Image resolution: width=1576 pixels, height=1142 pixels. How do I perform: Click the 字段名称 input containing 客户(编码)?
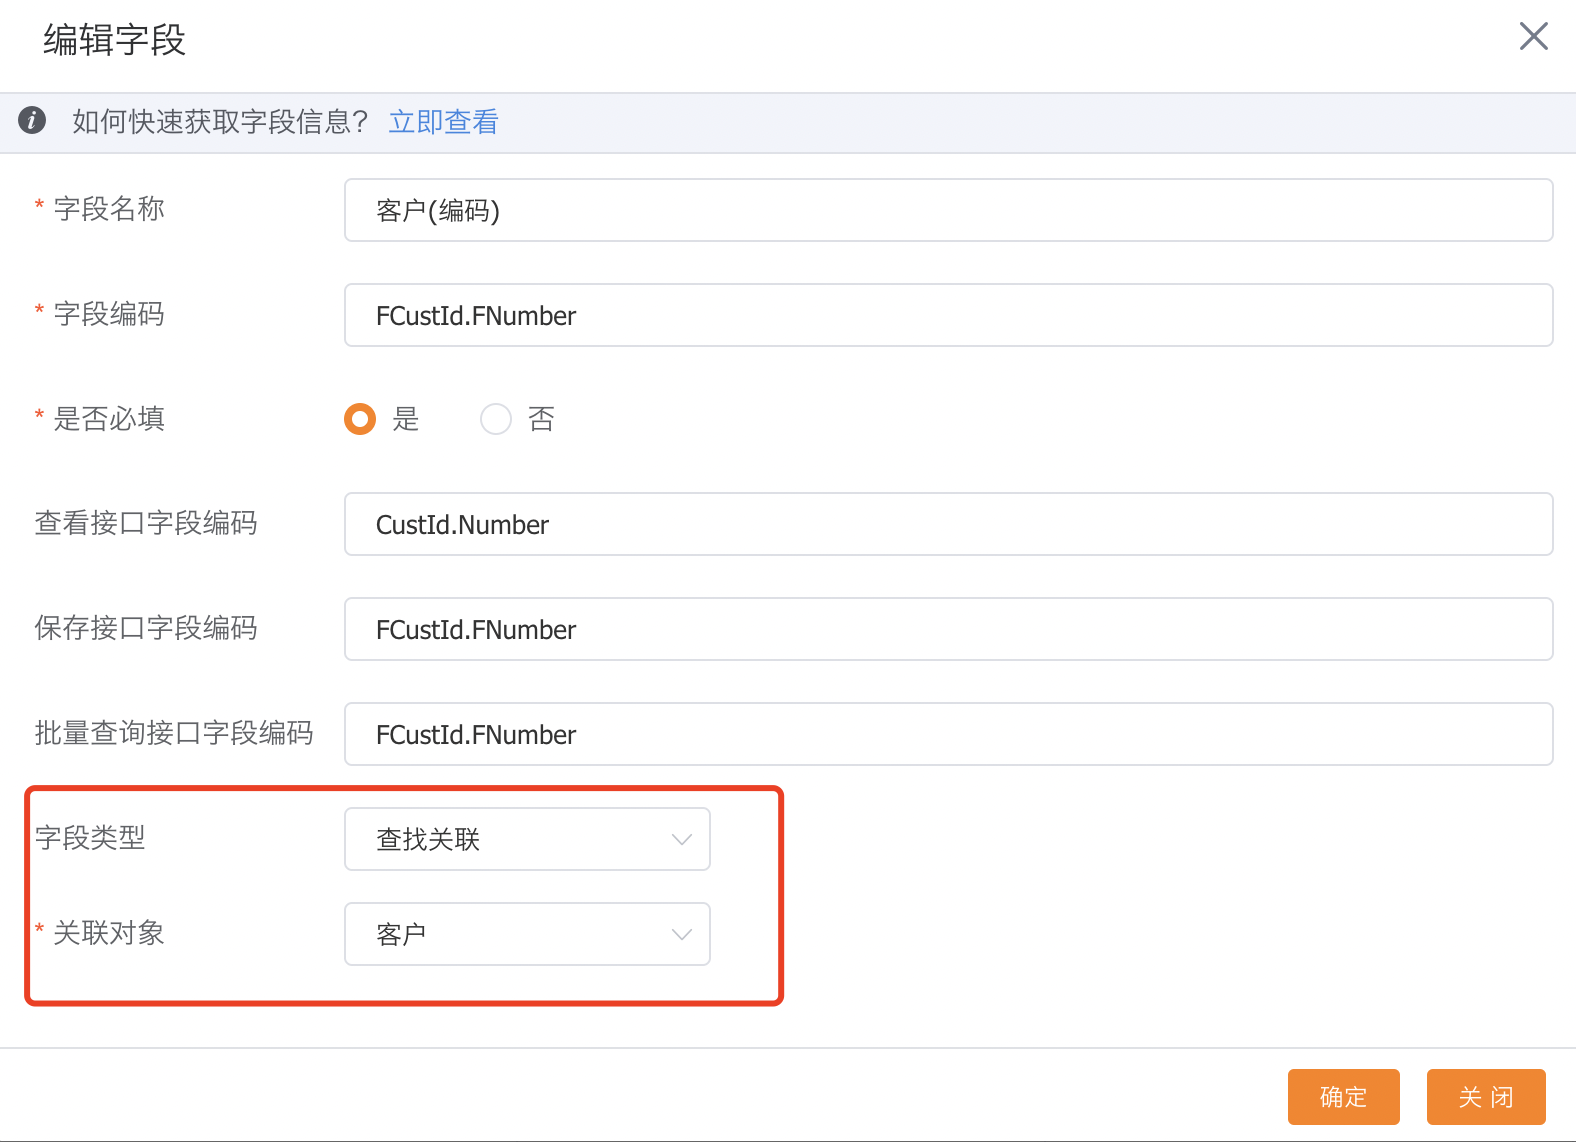[x=948, y=210]
